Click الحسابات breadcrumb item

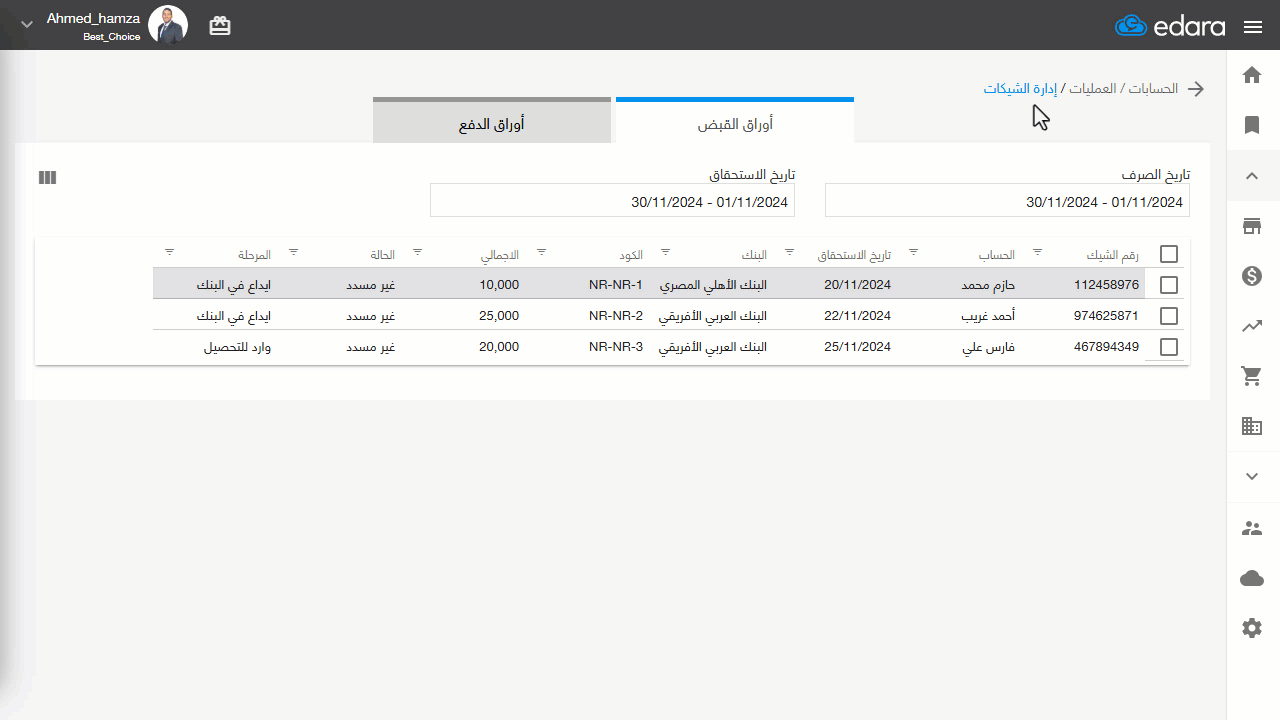[1153, 89]
